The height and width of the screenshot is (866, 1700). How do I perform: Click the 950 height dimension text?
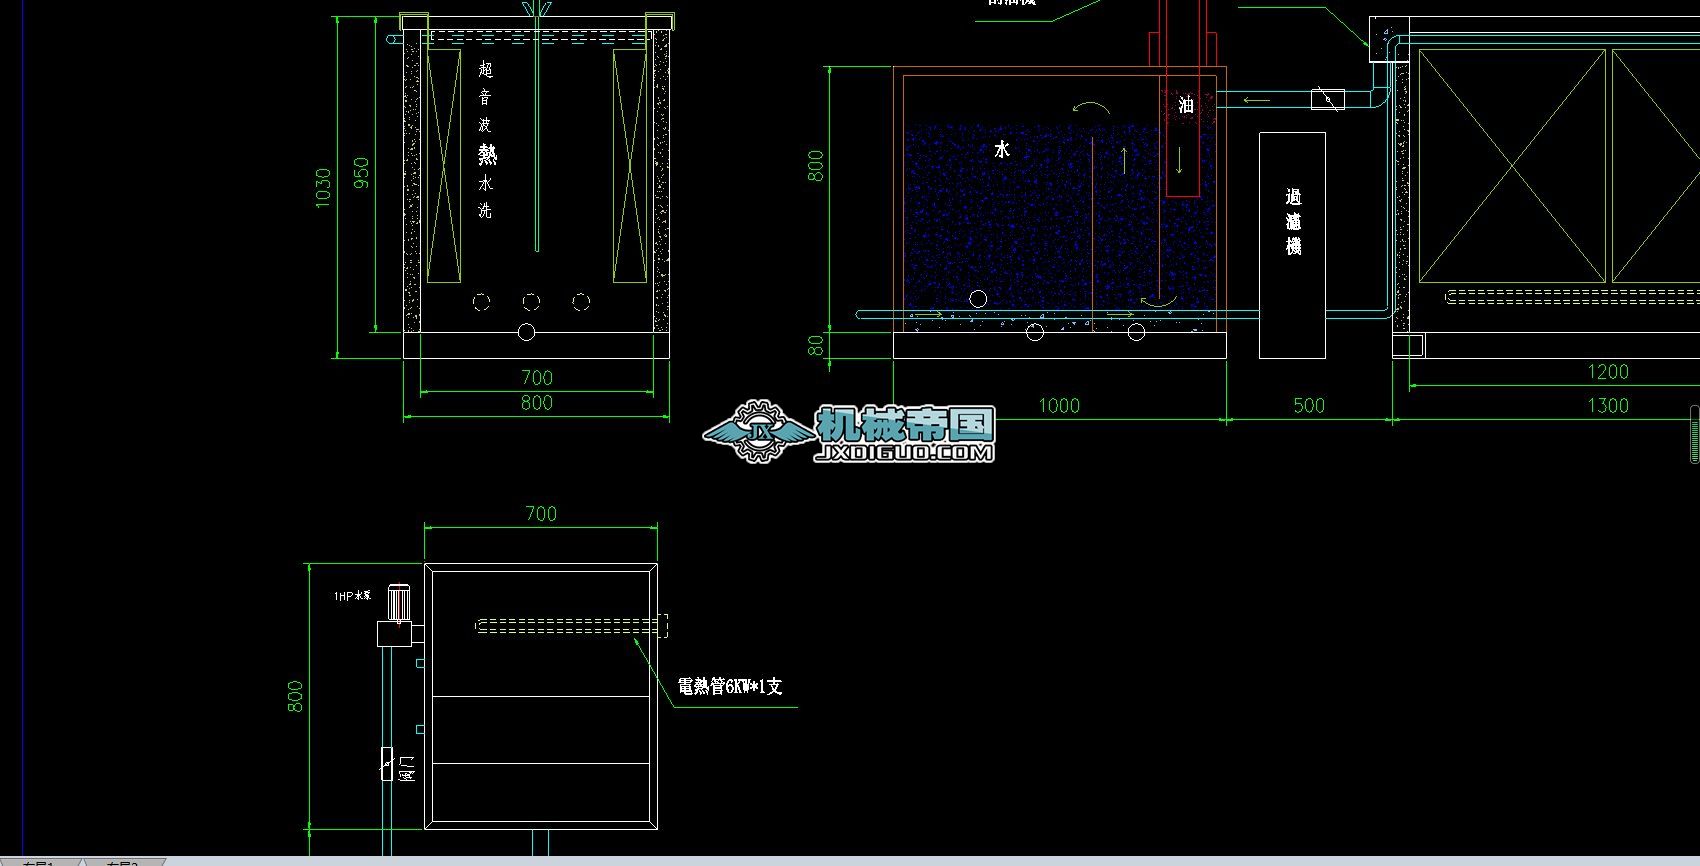coord(361,172)
